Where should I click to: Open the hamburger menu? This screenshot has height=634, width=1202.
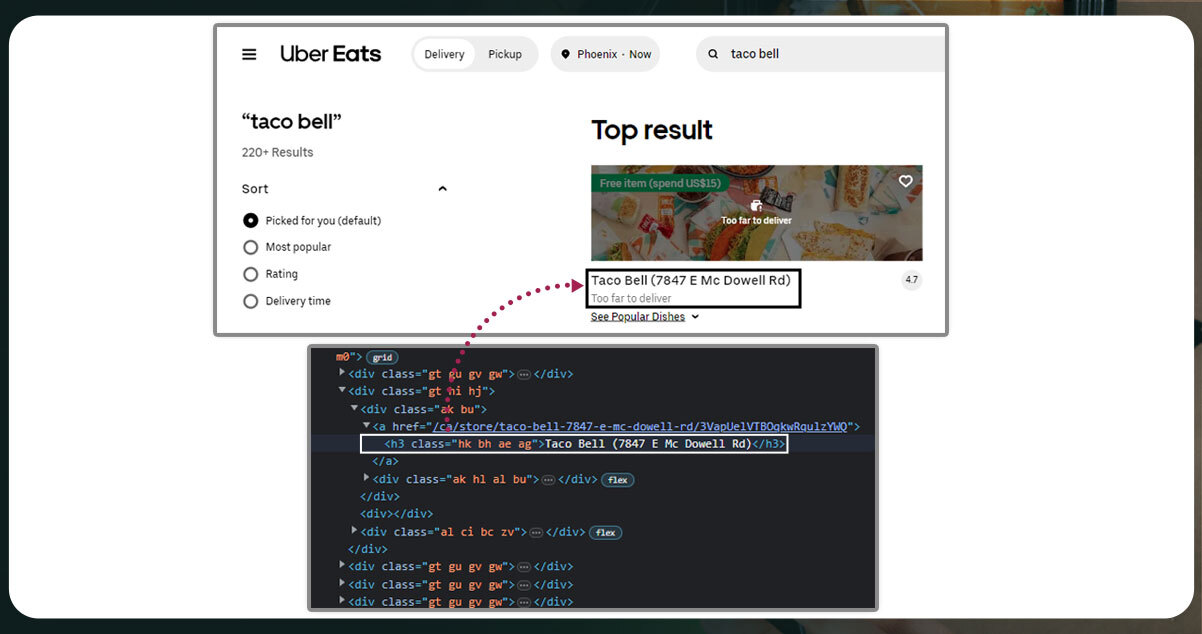249,54
